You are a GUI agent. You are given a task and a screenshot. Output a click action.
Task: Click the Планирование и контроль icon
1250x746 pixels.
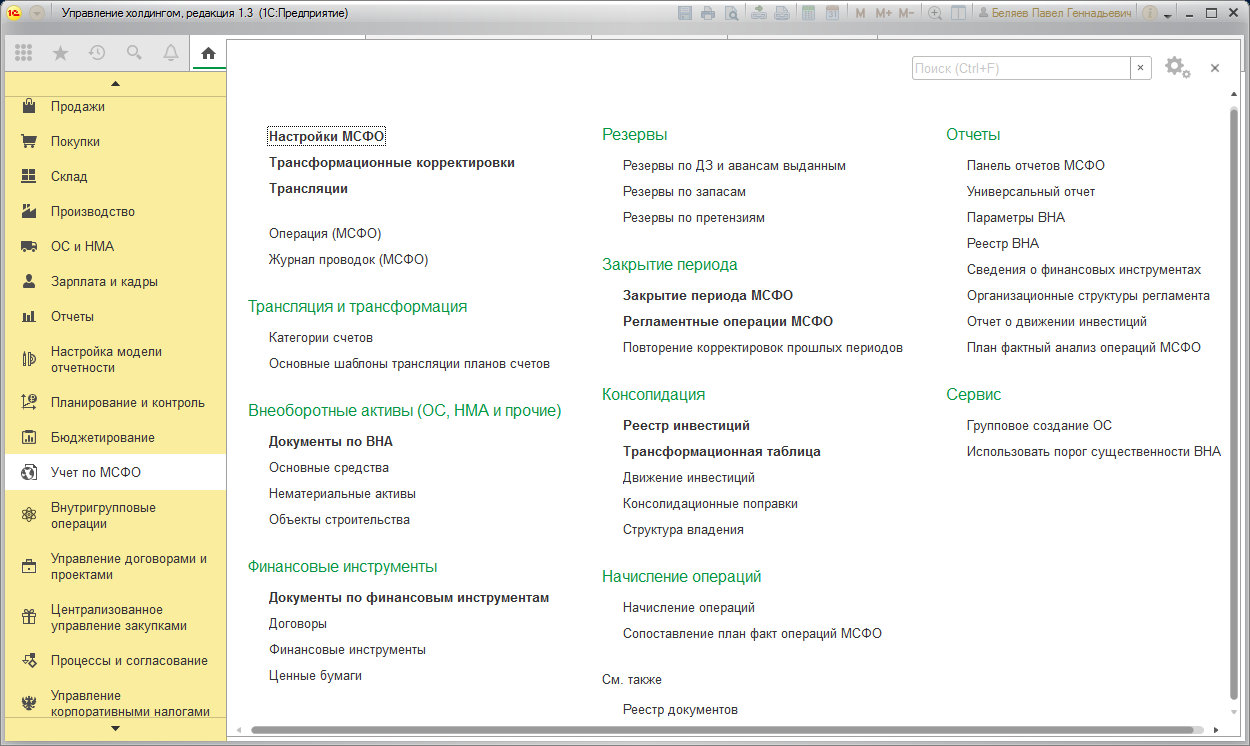(x=29, y=403)
